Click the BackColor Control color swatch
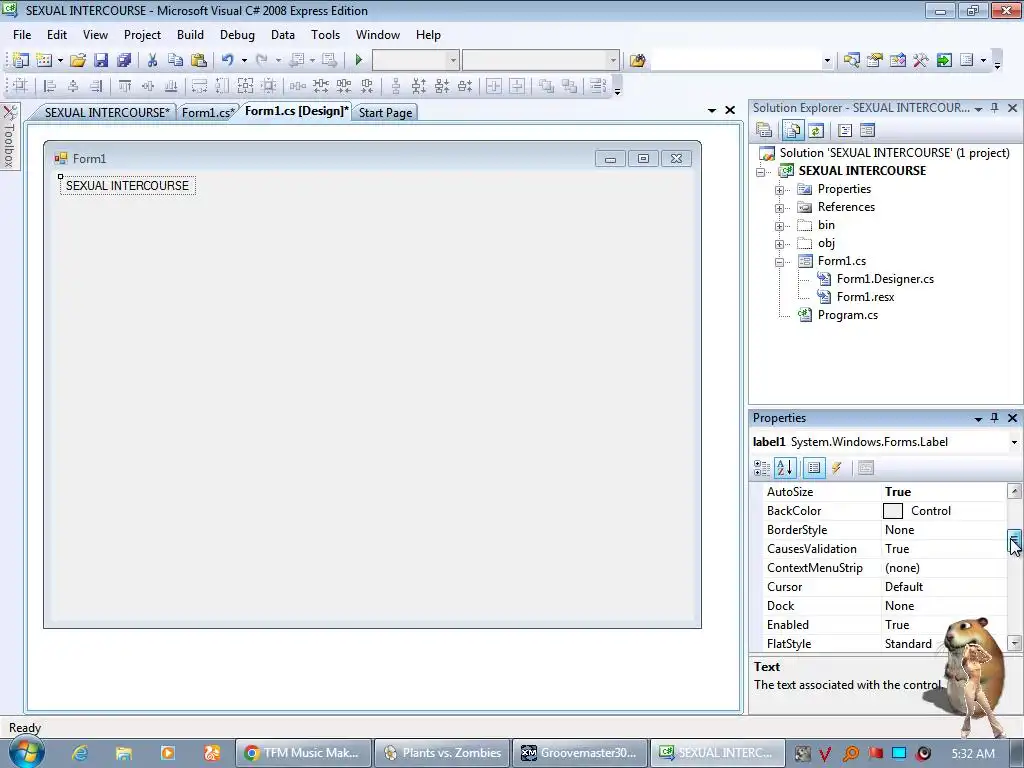The image size is (1024, 768). click(x=892, y=511)
